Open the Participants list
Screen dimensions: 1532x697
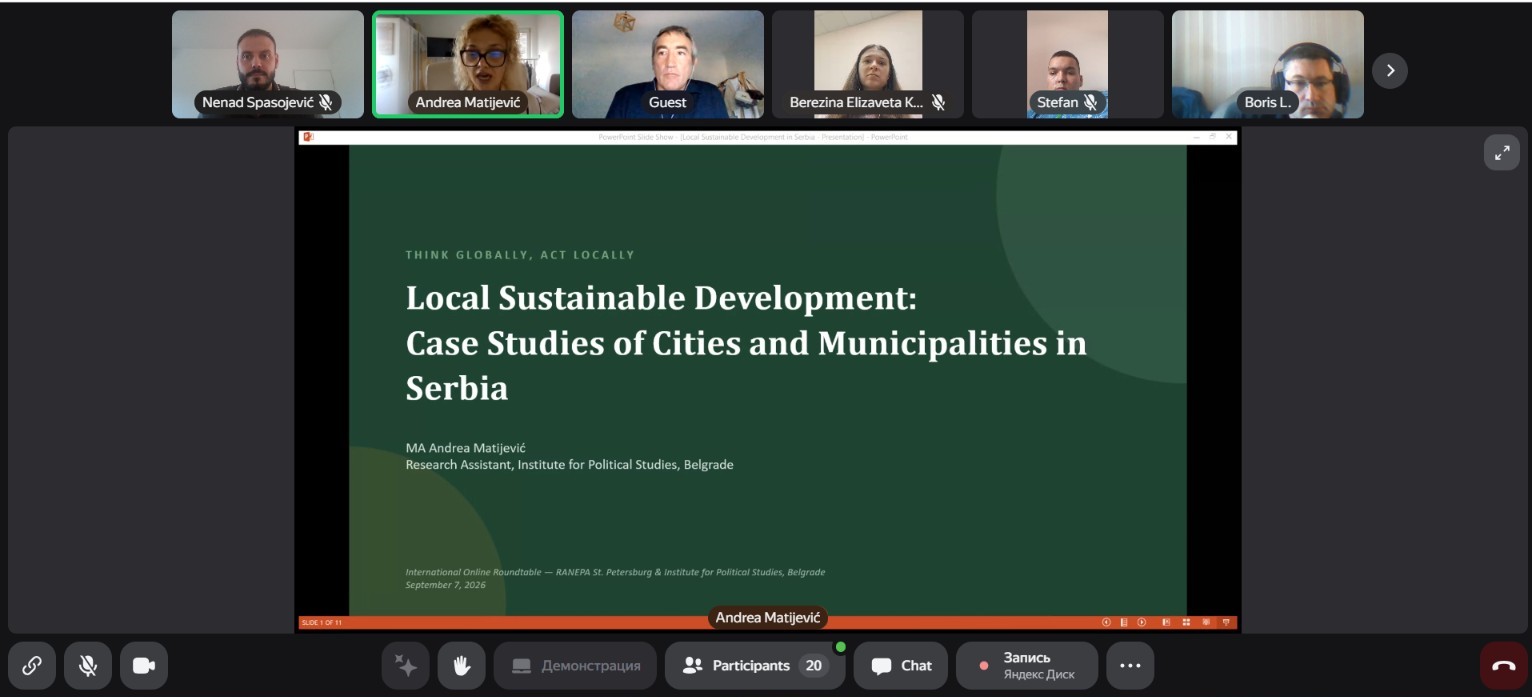[755, 665]
